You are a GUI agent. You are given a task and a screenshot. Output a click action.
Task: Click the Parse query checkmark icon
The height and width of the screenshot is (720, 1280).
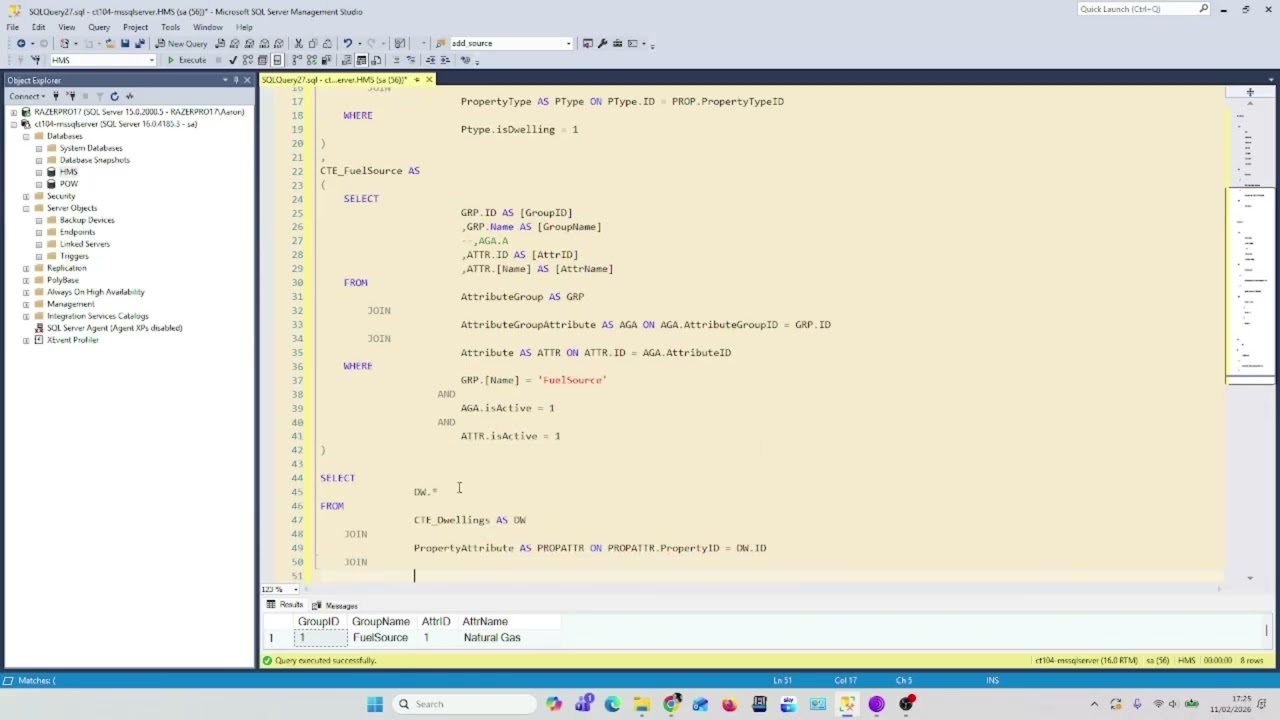click(233, 60)
